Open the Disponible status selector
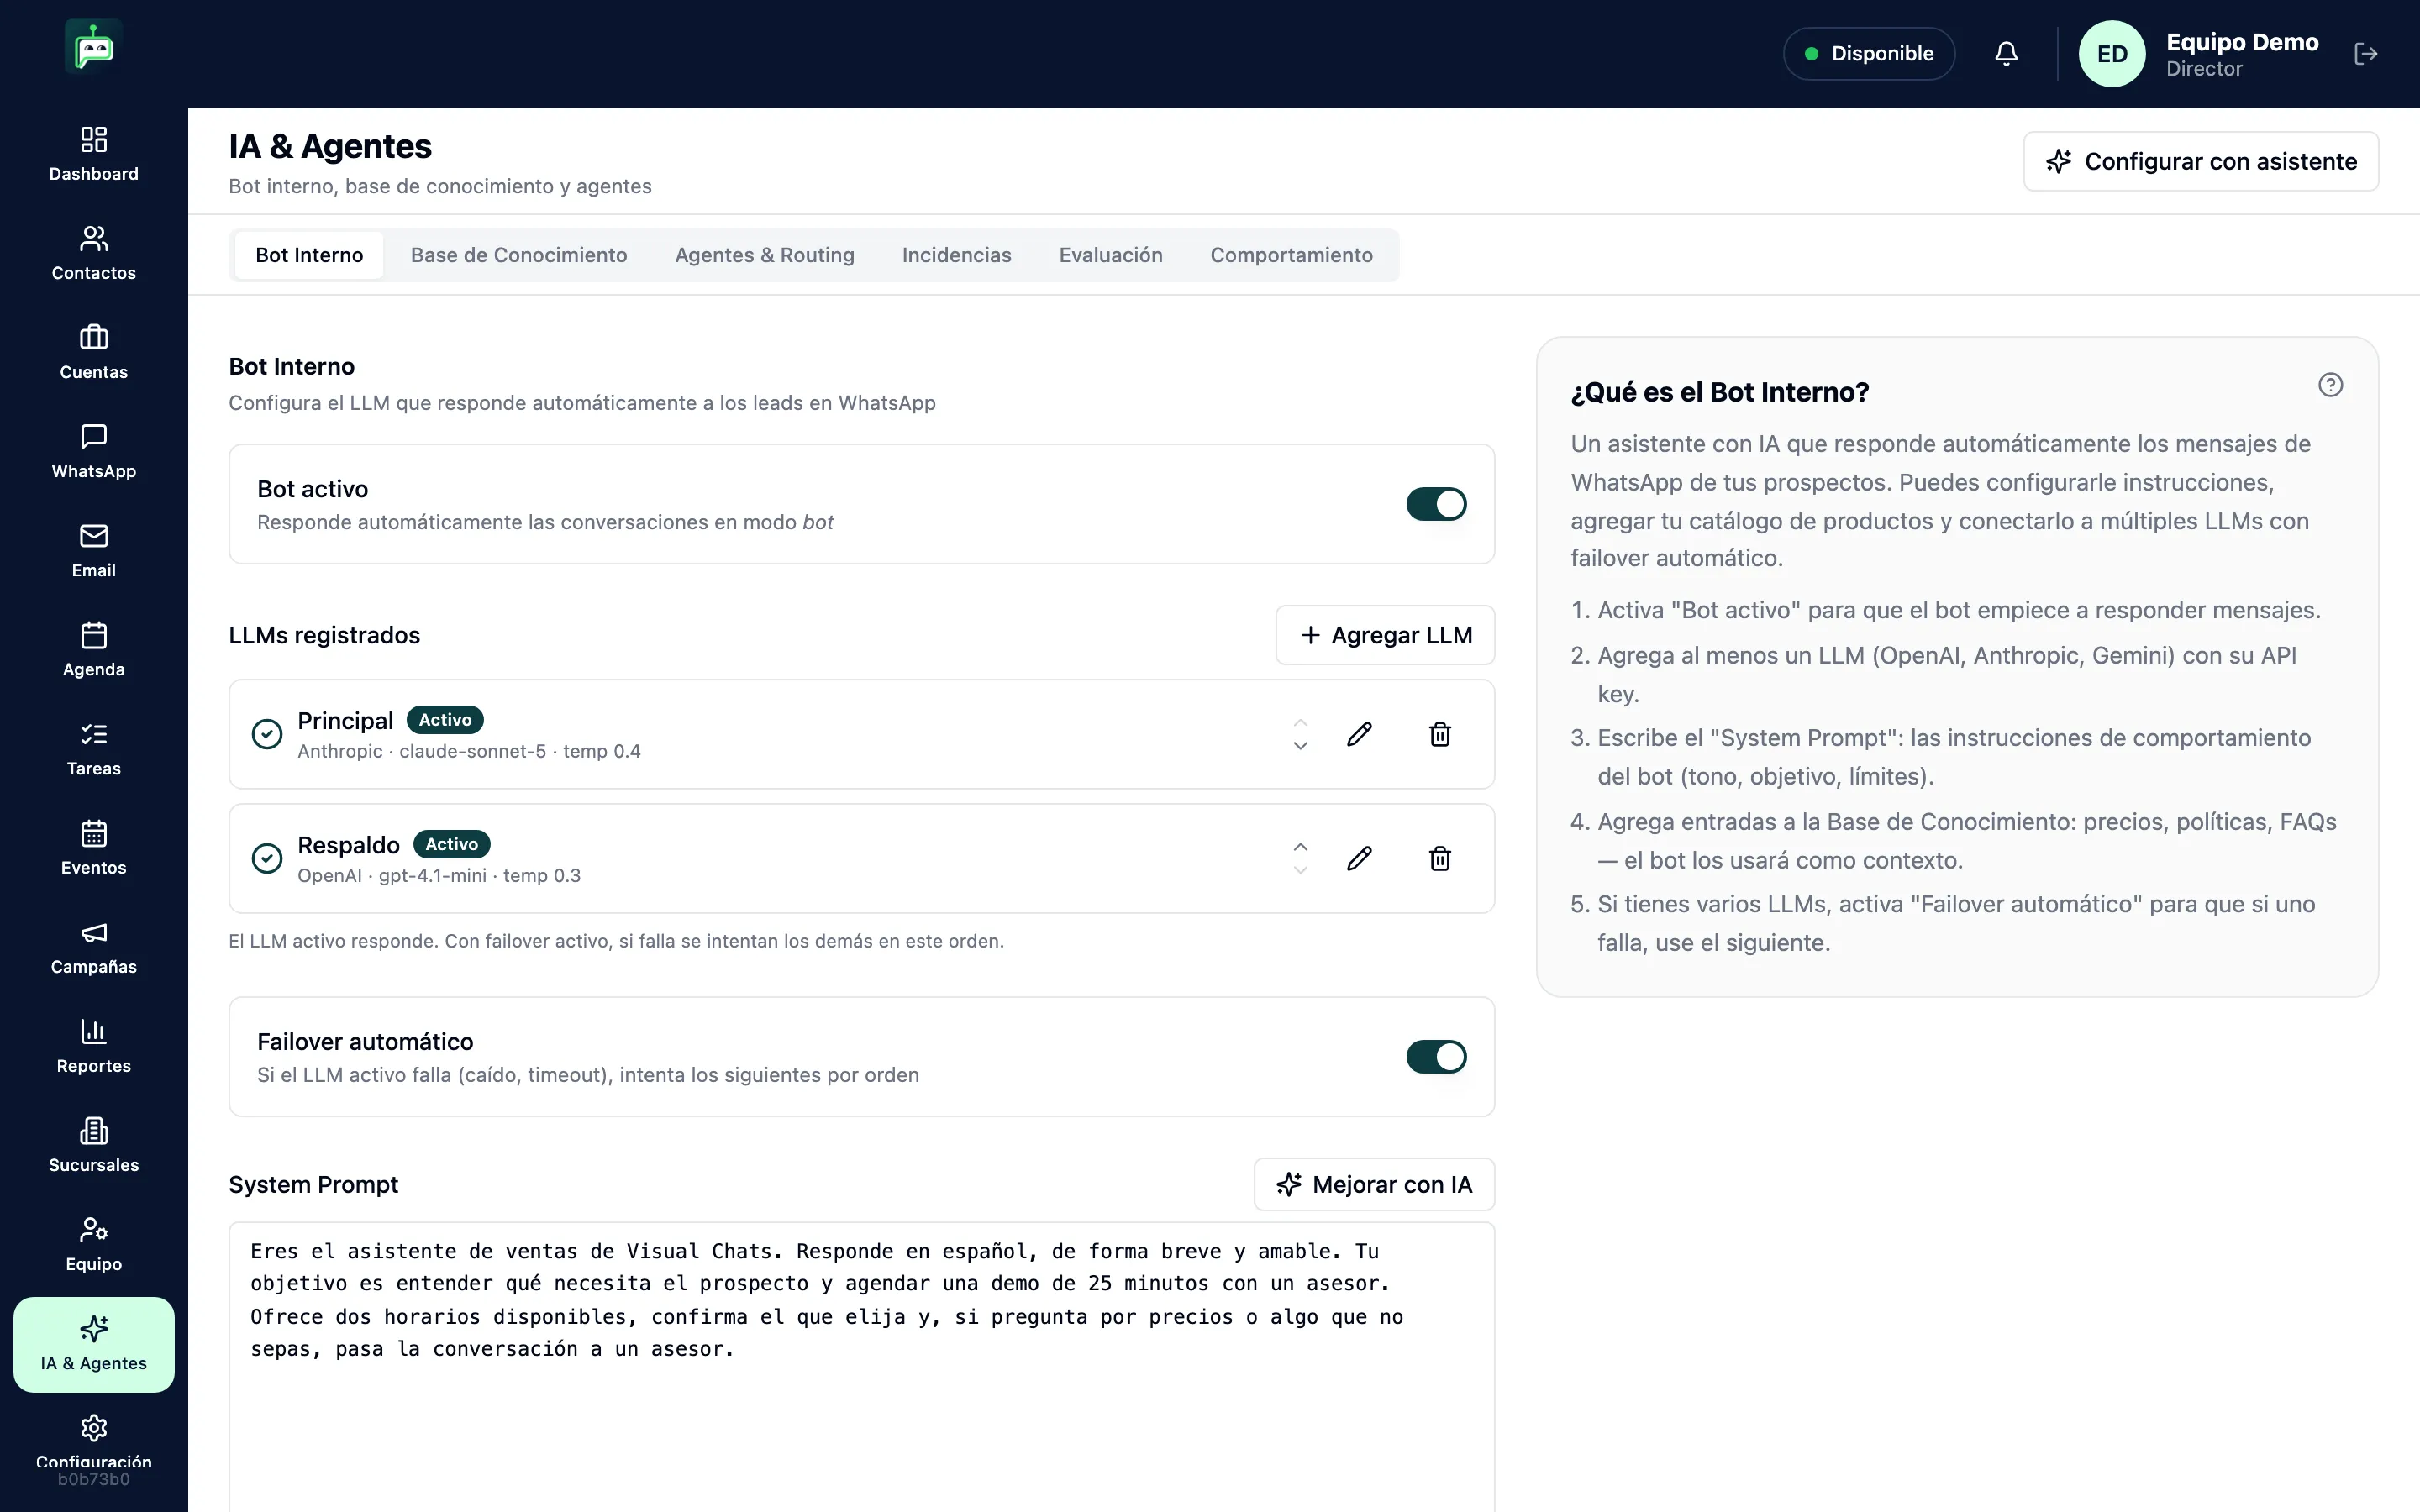 click(1869, 54)
